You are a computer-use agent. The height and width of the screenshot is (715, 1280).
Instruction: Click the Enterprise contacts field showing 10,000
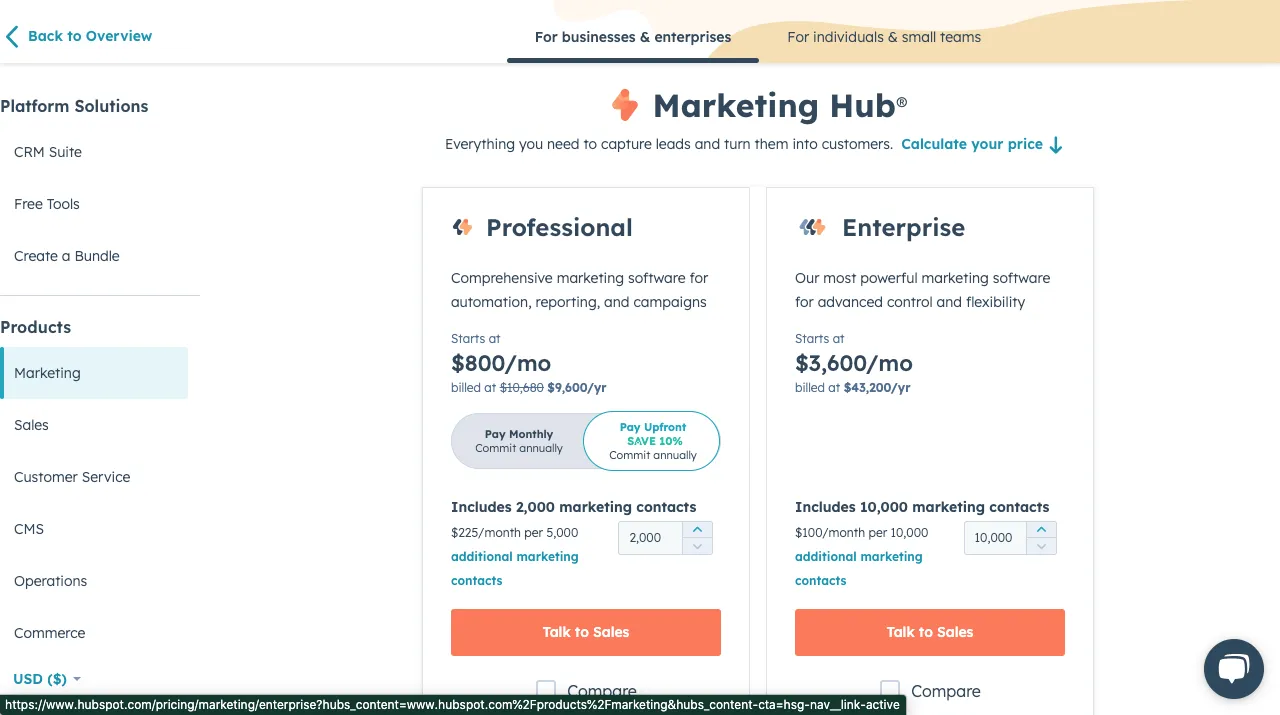[x=995, y=538]
